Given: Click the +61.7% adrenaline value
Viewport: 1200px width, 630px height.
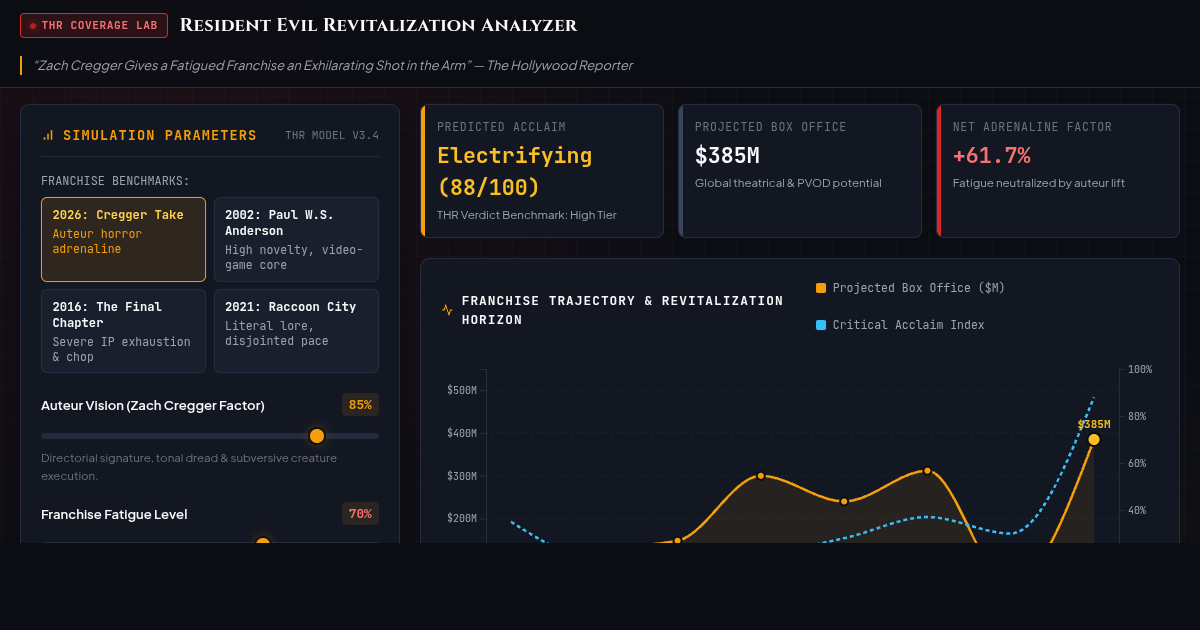Looking at the screenshot, I should pos(991,156).
